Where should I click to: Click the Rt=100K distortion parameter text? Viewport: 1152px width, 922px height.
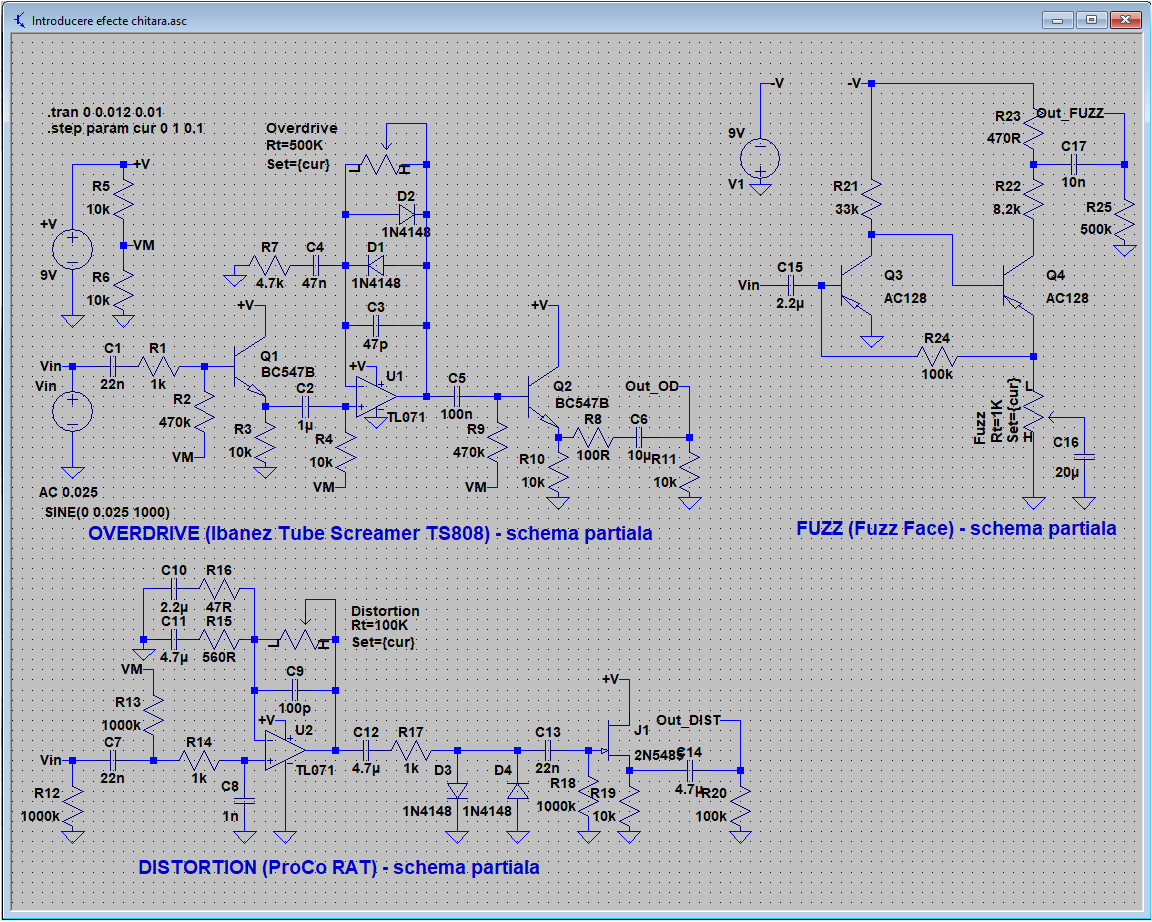coord(380,625)
